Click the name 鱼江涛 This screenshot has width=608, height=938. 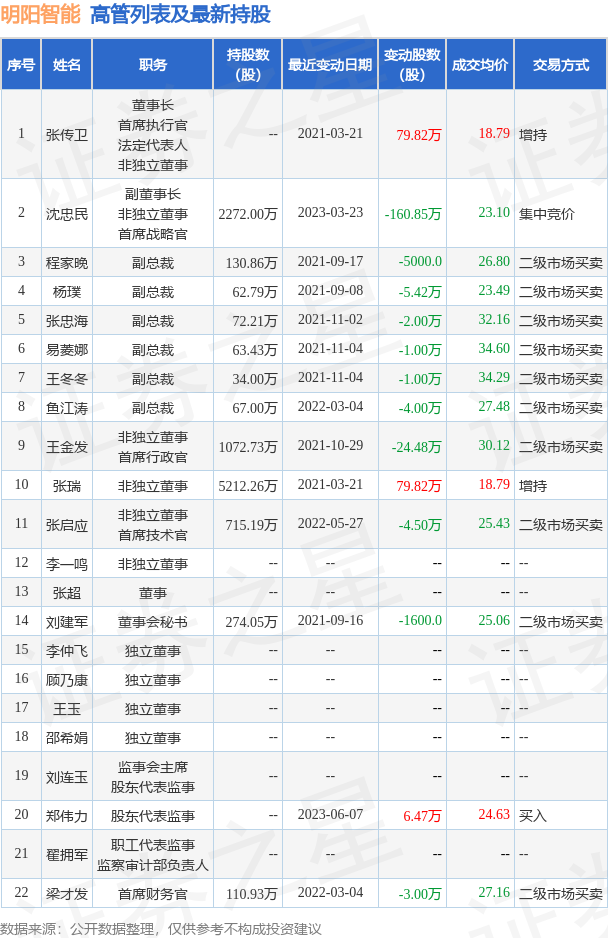(66, 408)
